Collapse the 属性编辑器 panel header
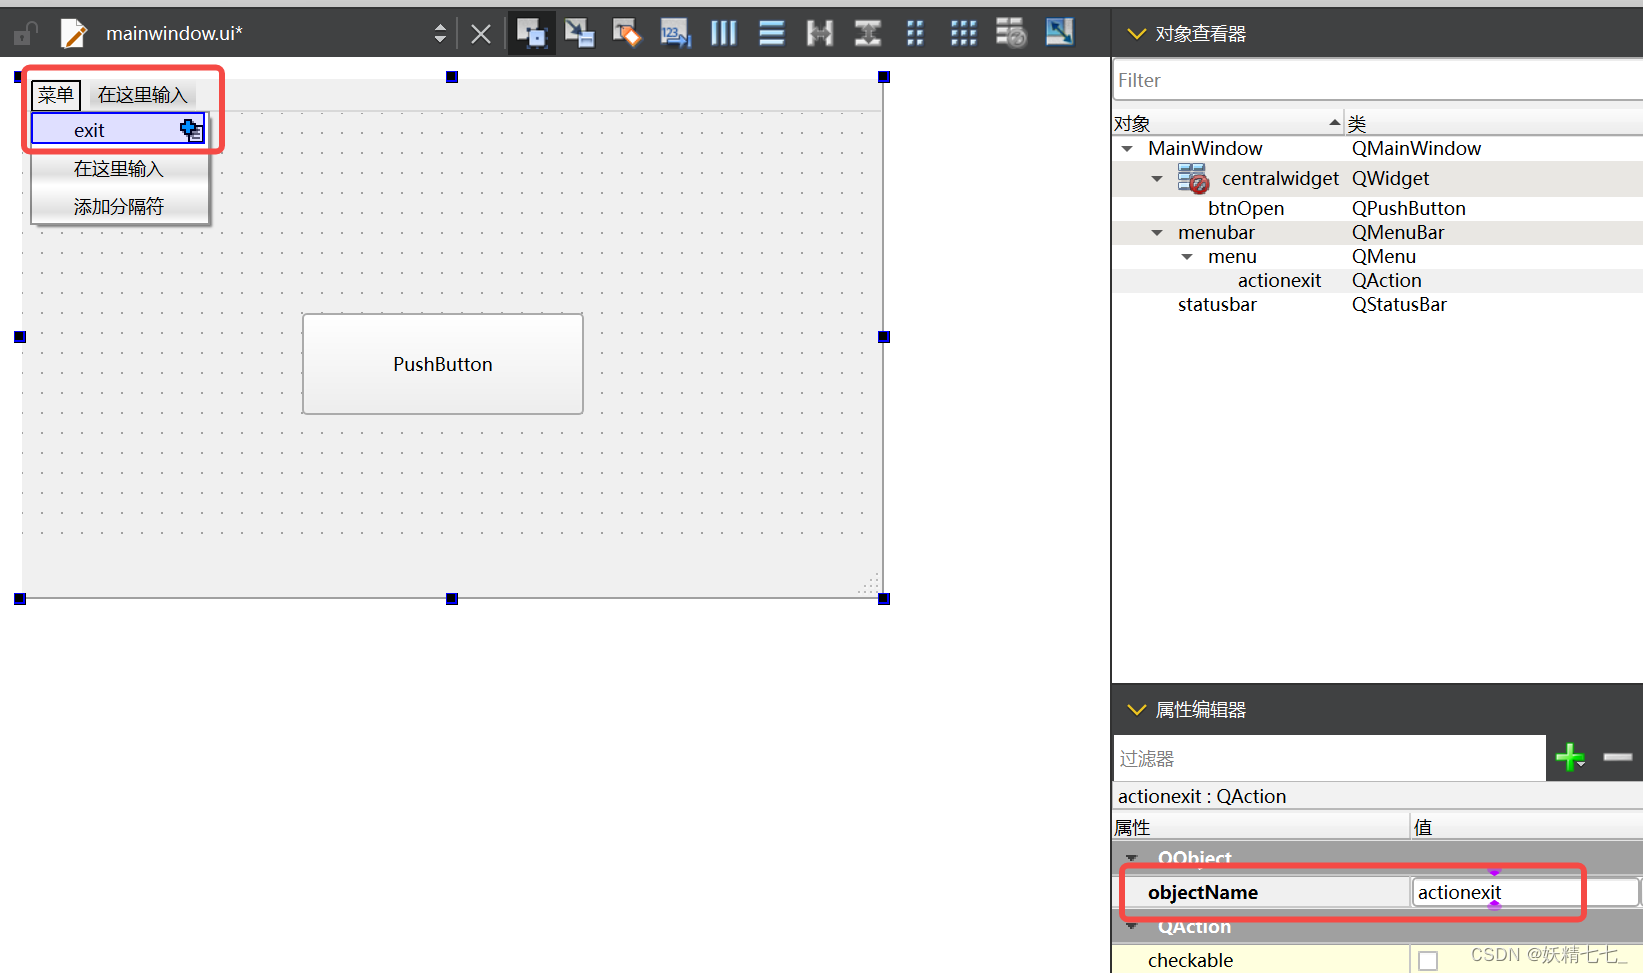Viewport: 1643px width, 973px height. pos(1136,709)
